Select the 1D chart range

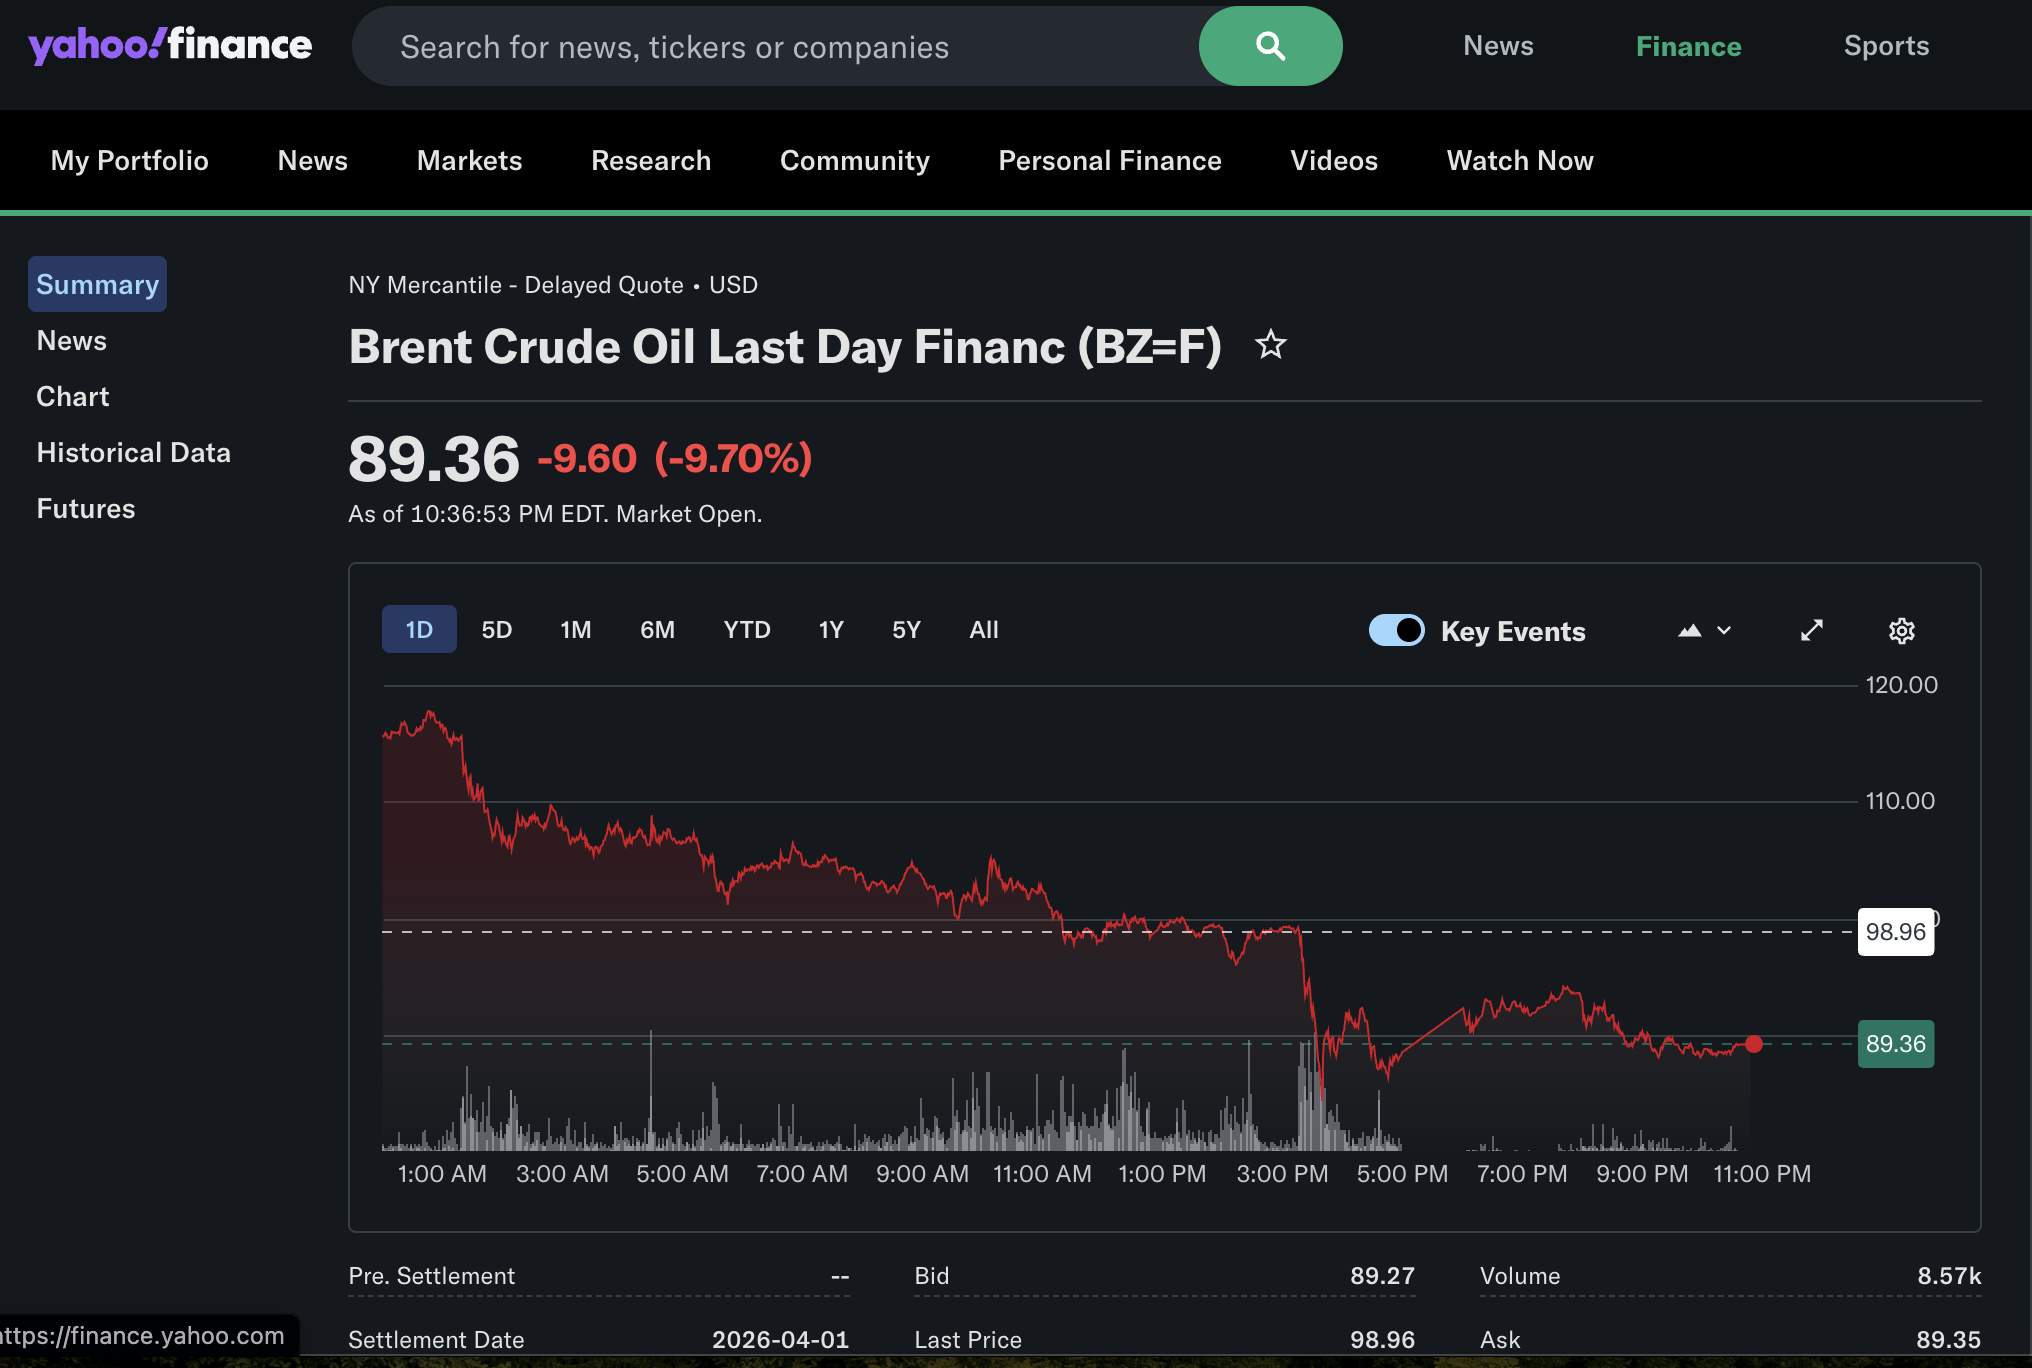pyautogui.click(x=419, y=630)
